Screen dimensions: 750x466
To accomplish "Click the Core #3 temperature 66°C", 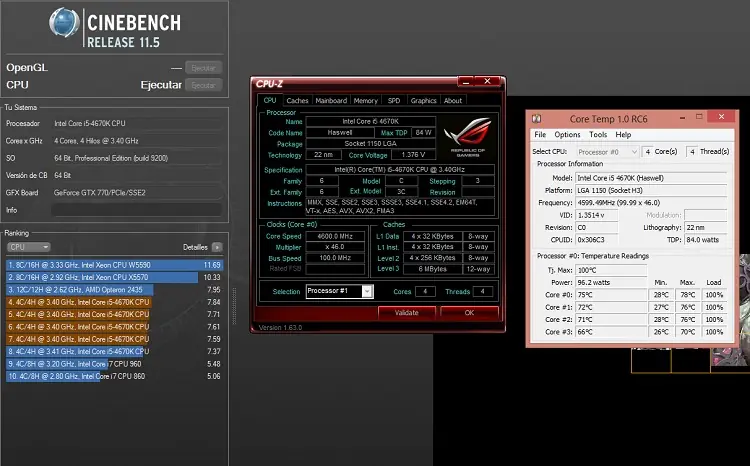I will click(x=611, y=332).
